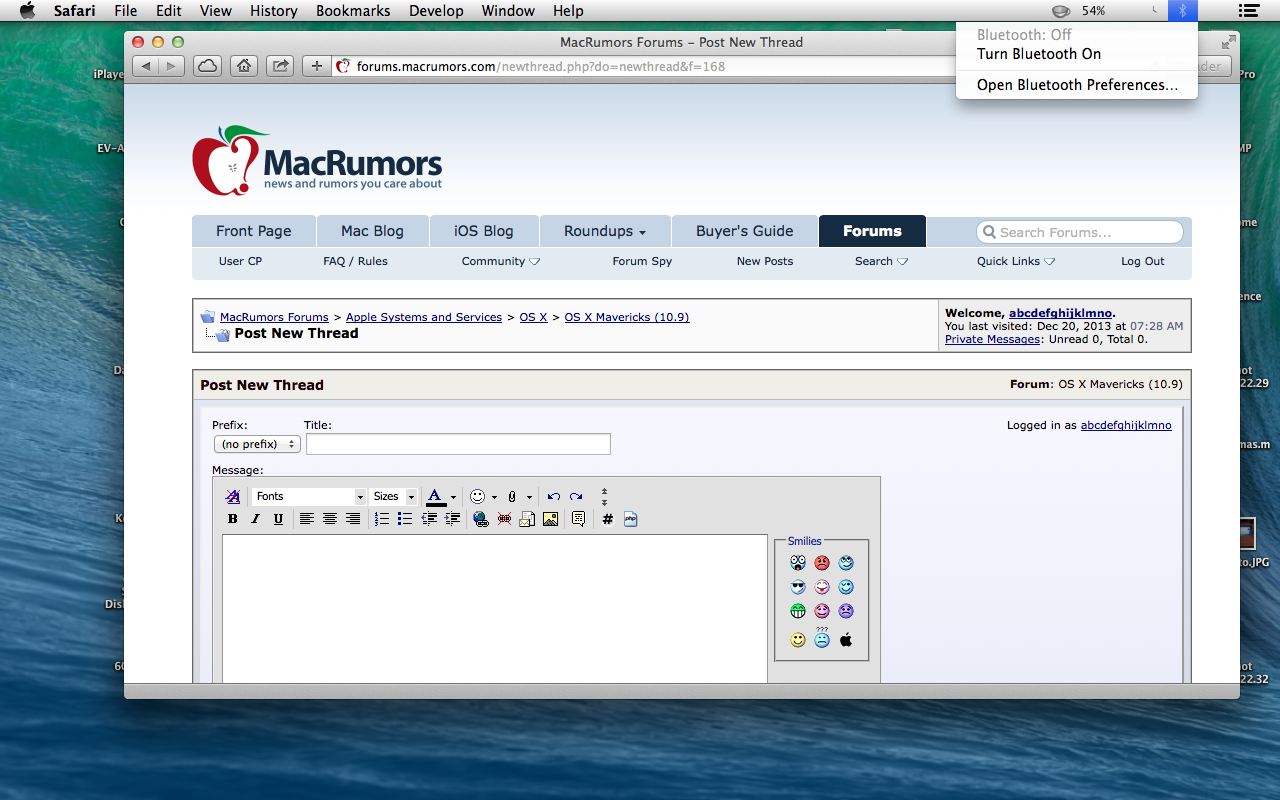Insert an unordered bullet list
This screenshot has height=800, width=1280.
(404, 519)
